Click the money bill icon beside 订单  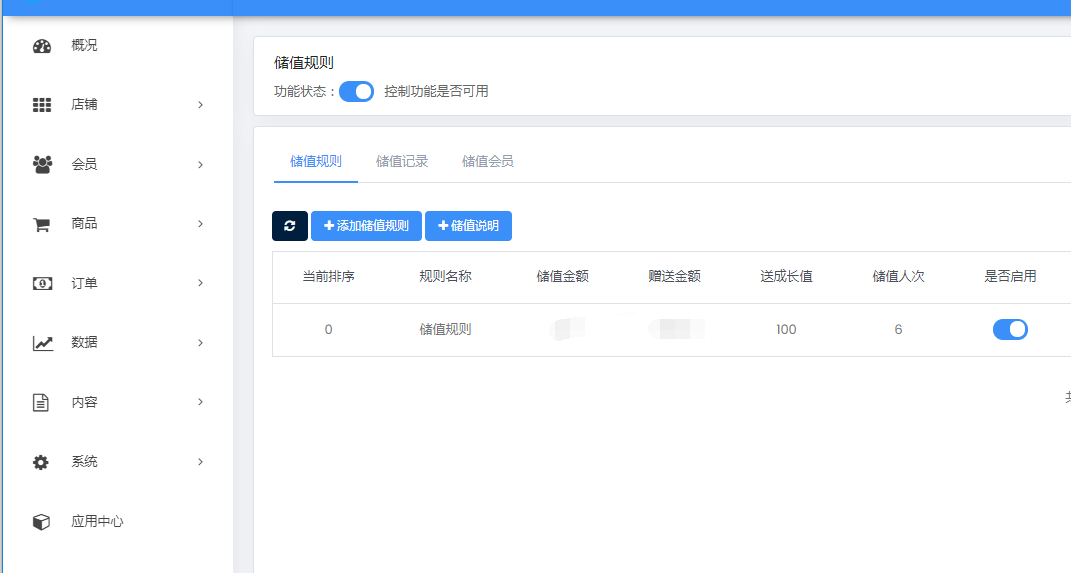[41, 283]
